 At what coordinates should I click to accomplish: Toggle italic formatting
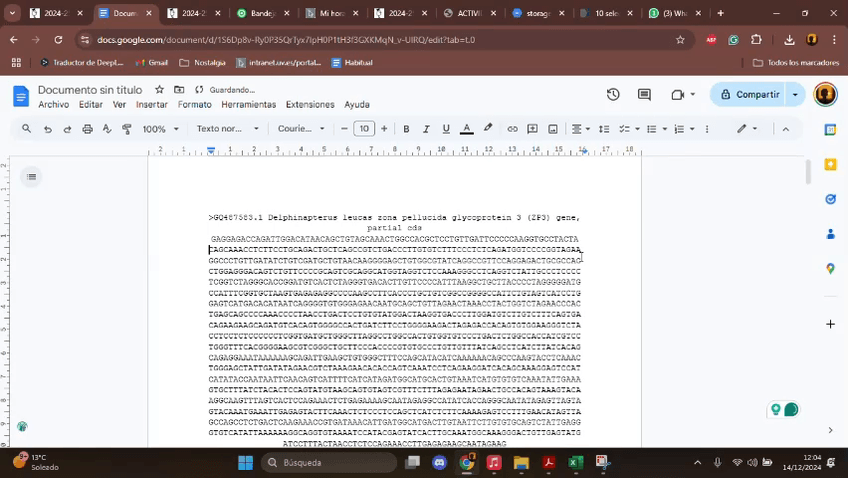(x=426, y=129)
